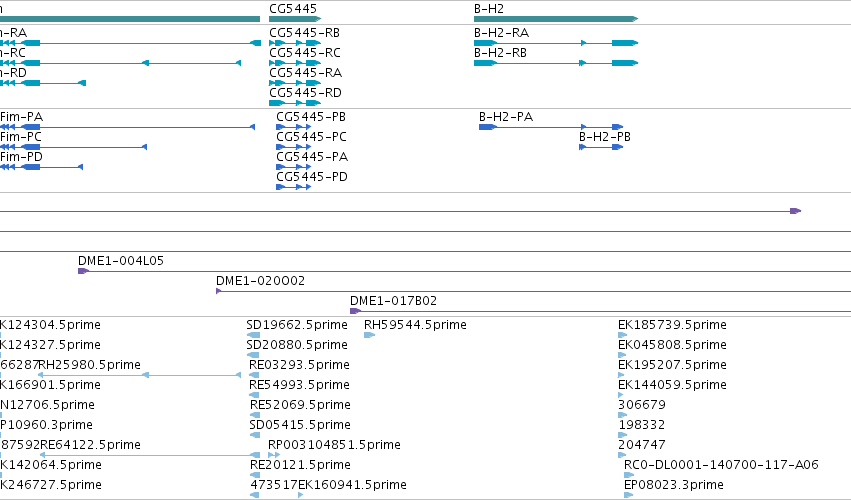851x500 pixels.
Task: Click the DME1-004L05 start arrow glyph
Action: click(x=84, y=271)
